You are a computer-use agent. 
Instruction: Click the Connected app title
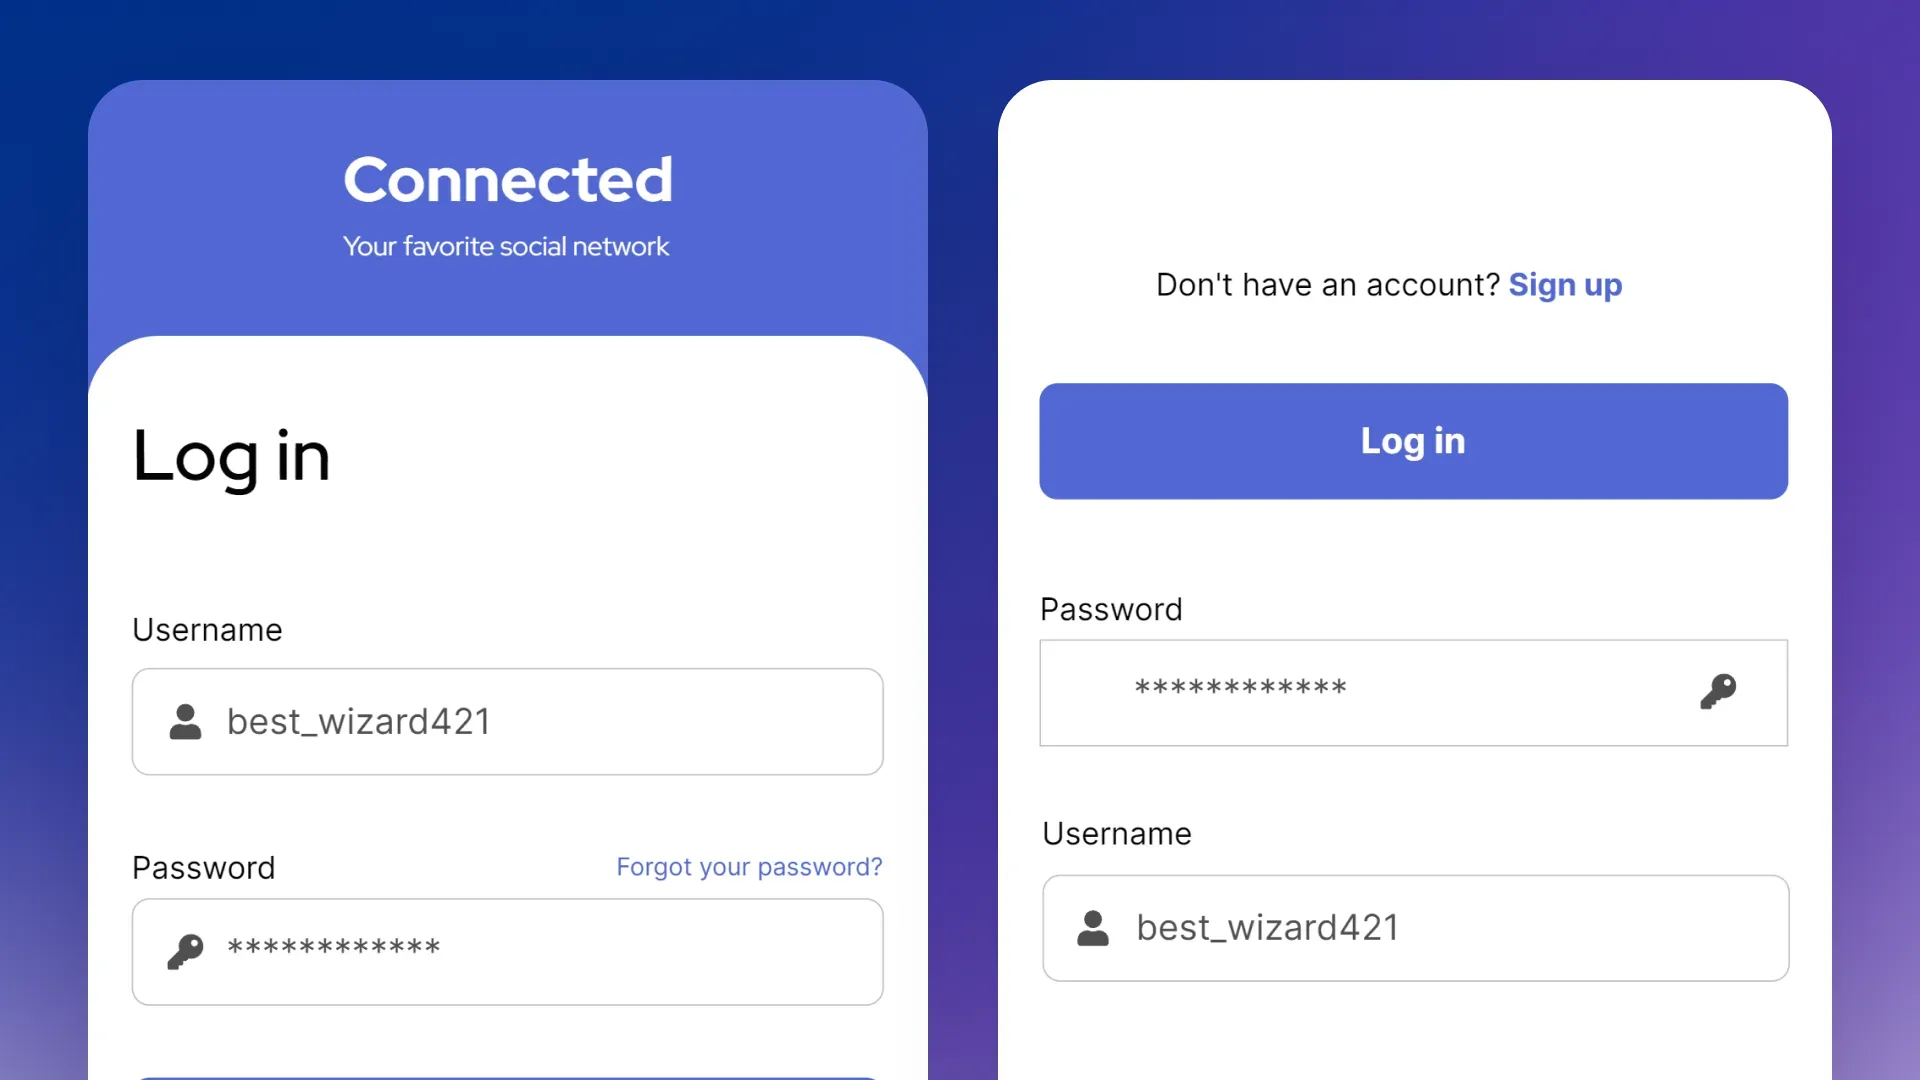click(508, 180)
